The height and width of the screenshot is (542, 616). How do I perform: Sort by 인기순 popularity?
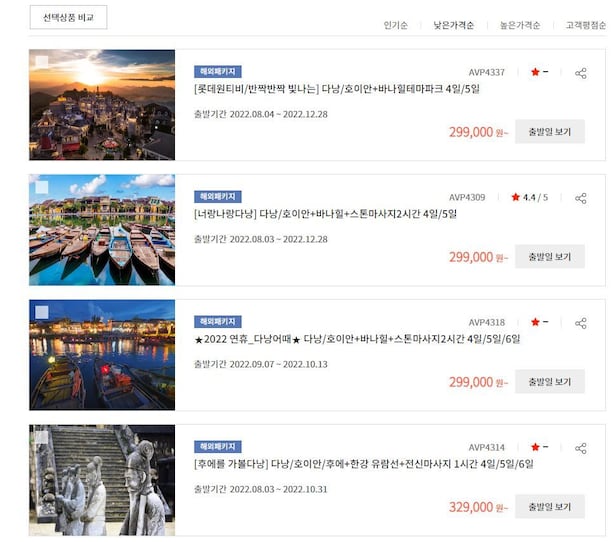396,26
